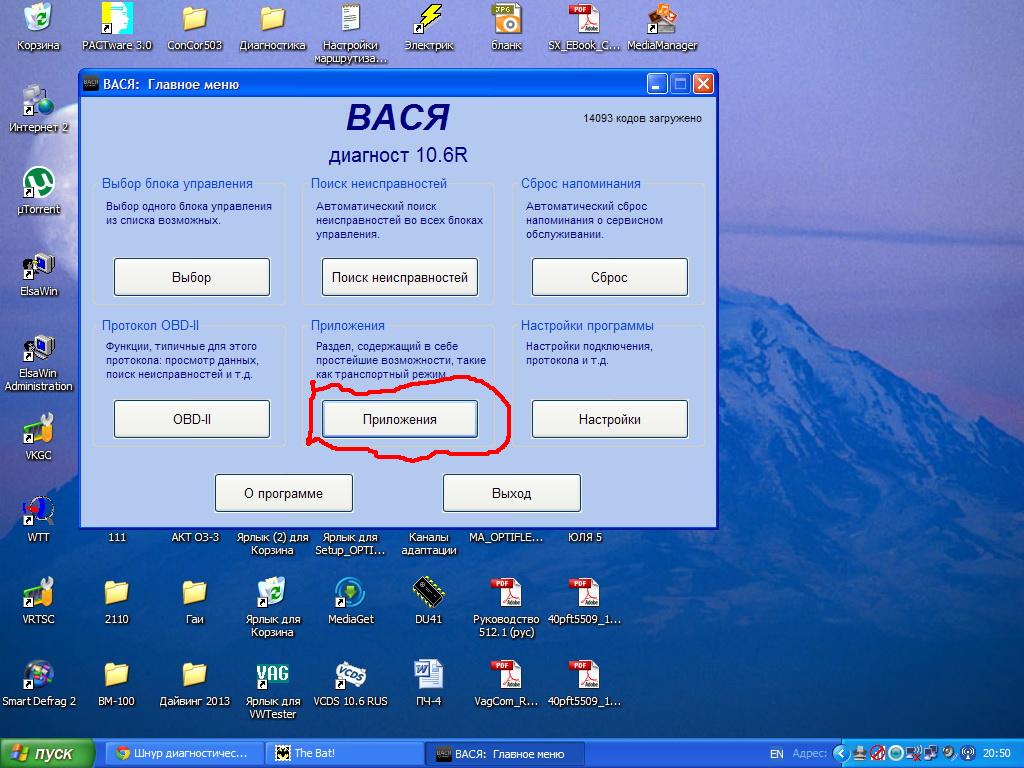Click the "MA_OPTIFLE..." desktop label

click(506, 537)
